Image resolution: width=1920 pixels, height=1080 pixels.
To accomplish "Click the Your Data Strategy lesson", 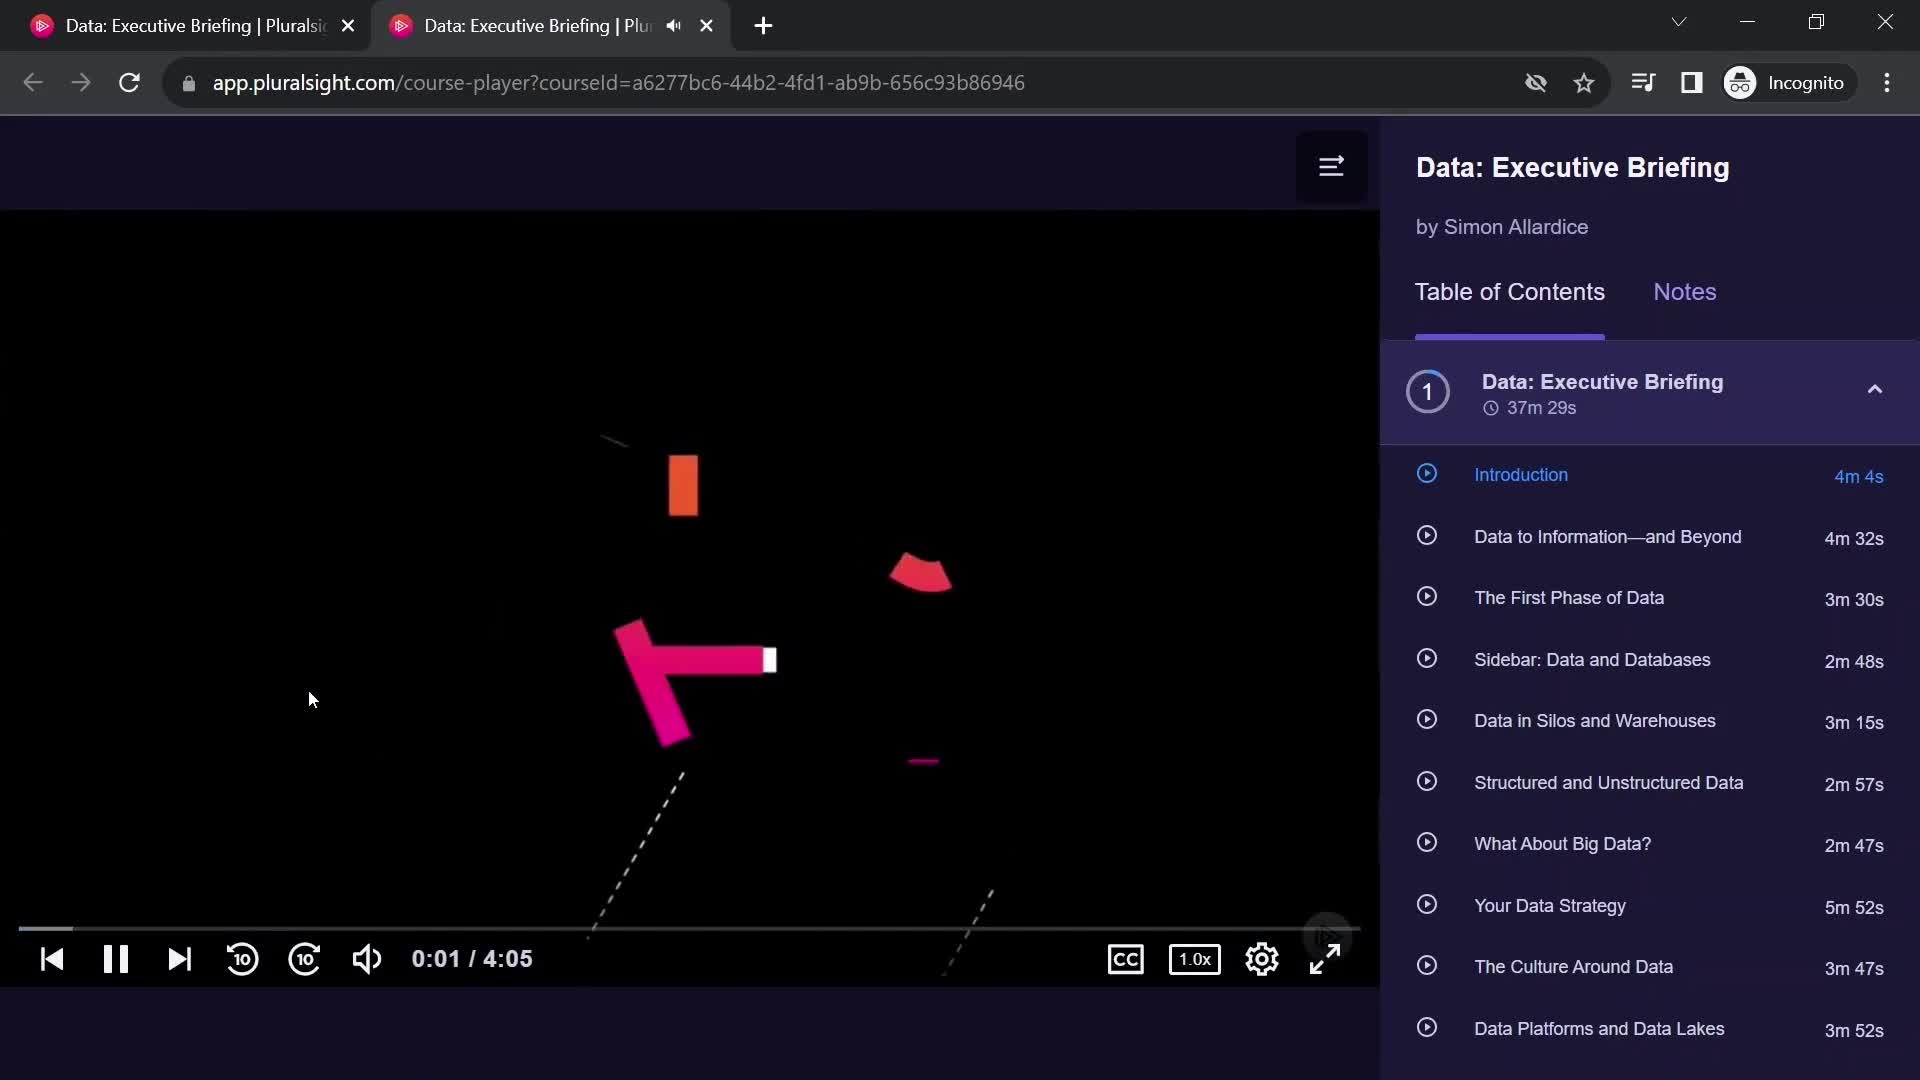I will [x=1549, y=906].
